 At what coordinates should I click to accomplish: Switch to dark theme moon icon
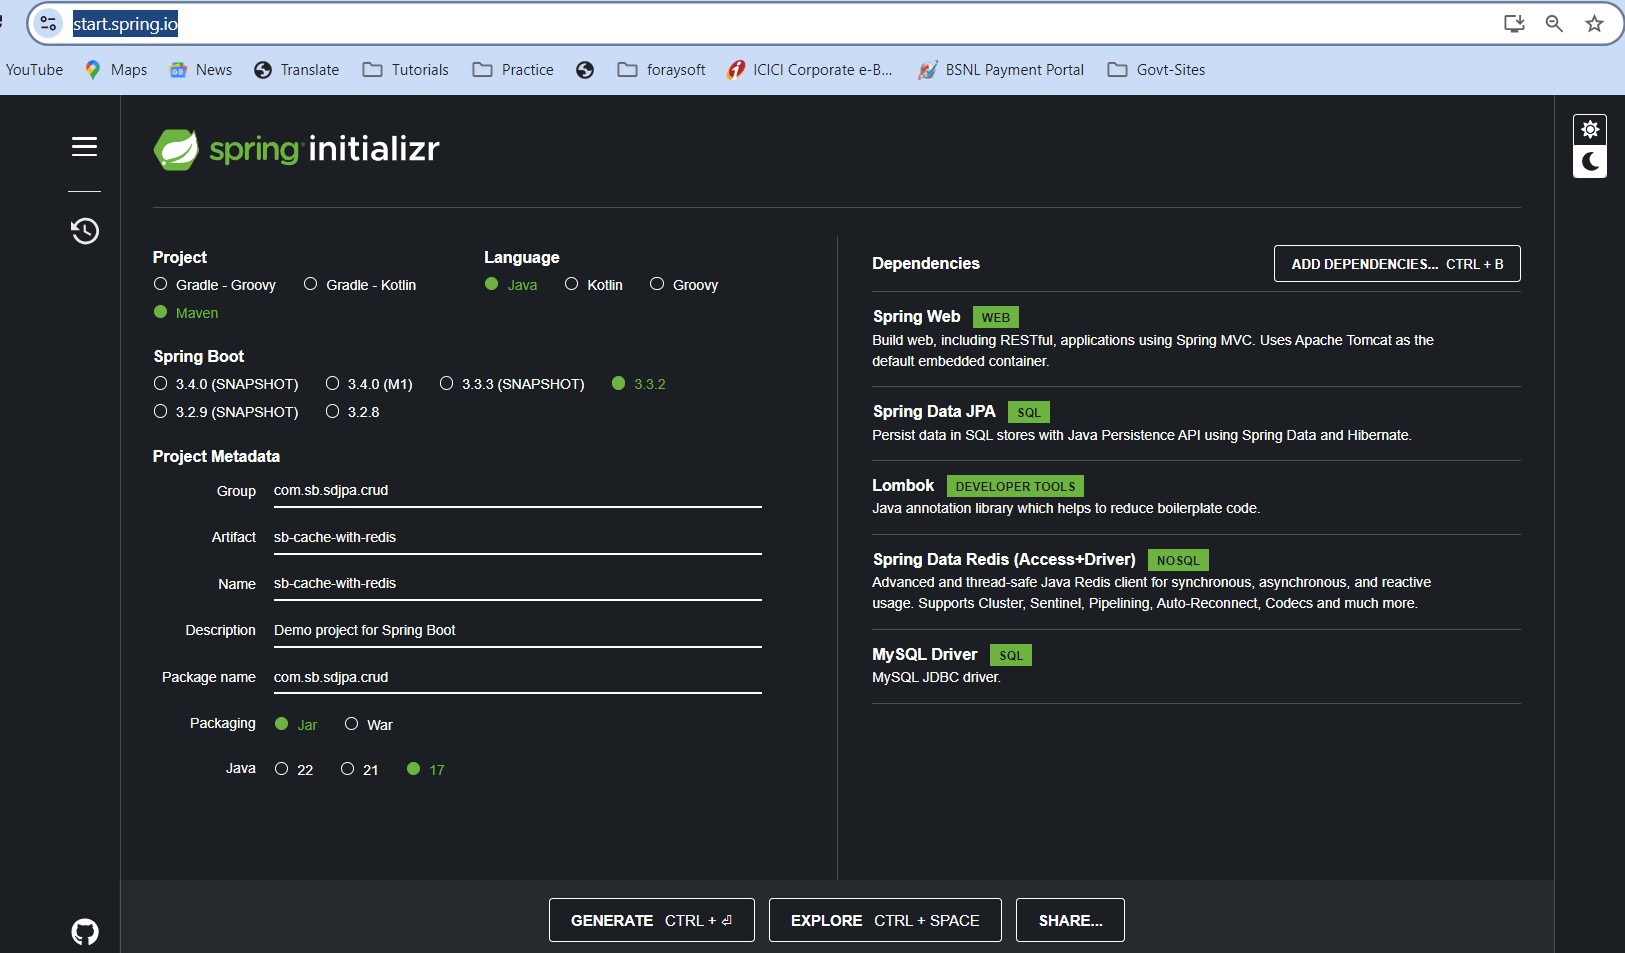(1589, 162)
